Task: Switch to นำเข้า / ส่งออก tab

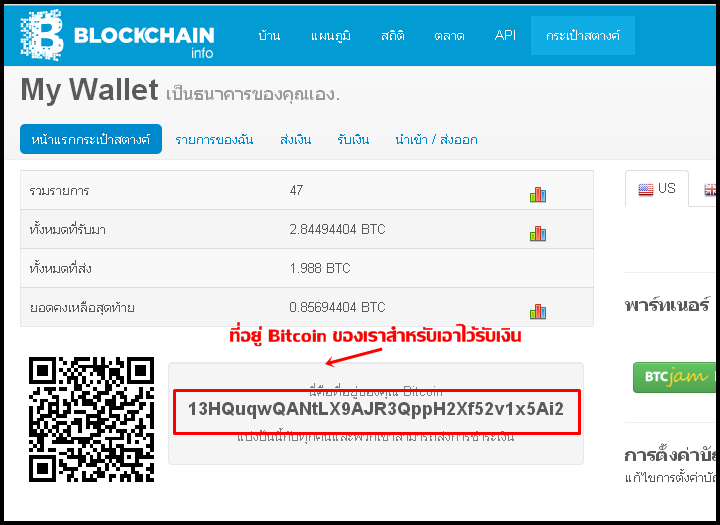Action: coord(436,140)
